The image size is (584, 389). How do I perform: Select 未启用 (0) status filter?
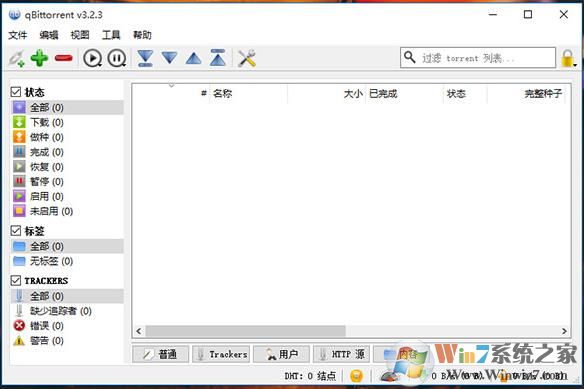[67, 211]
